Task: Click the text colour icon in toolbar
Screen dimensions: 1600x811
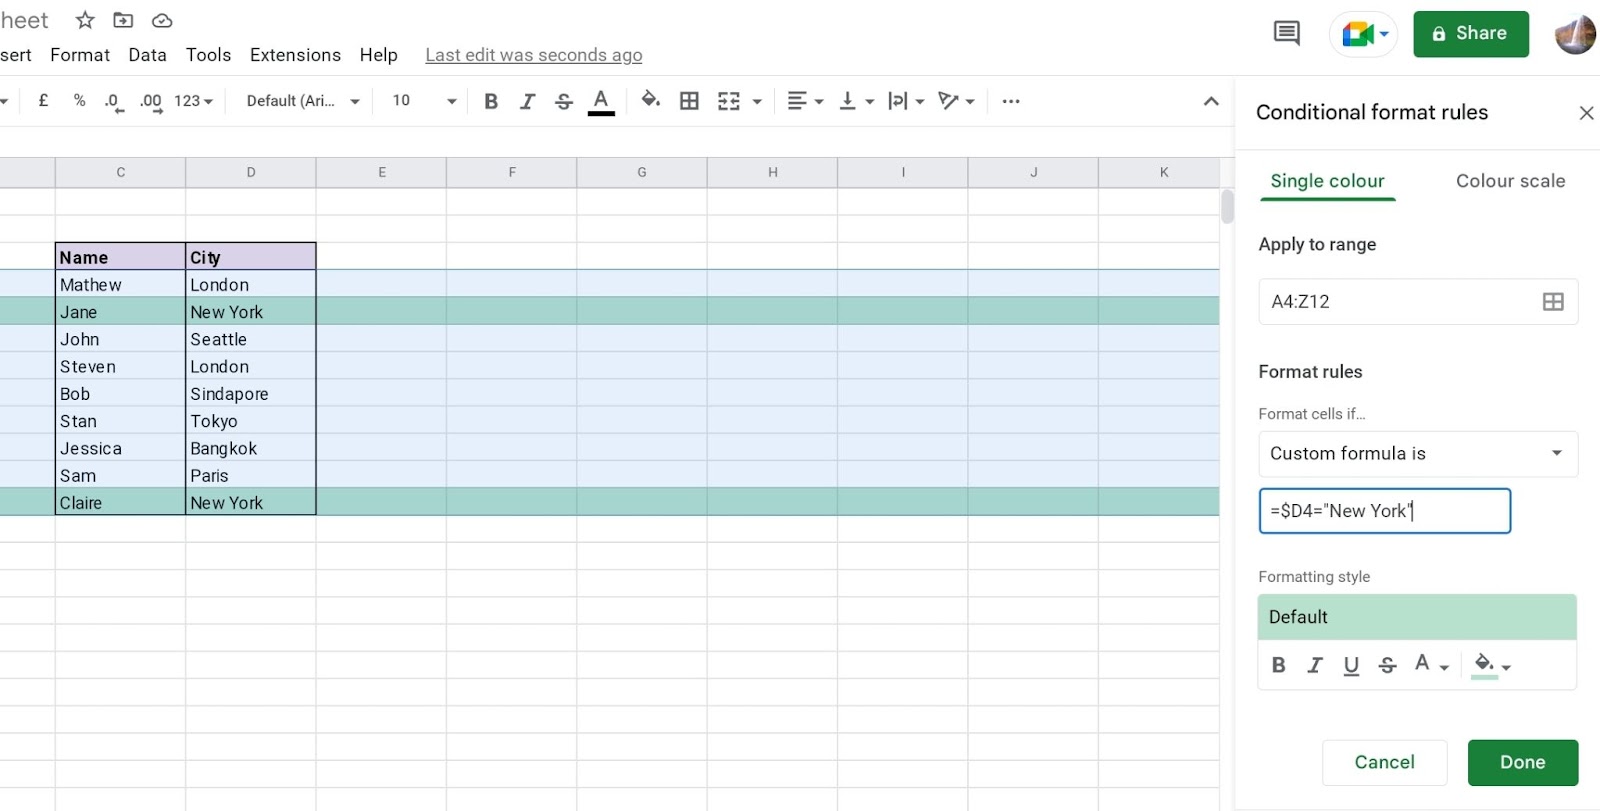Action: point(601,101)
